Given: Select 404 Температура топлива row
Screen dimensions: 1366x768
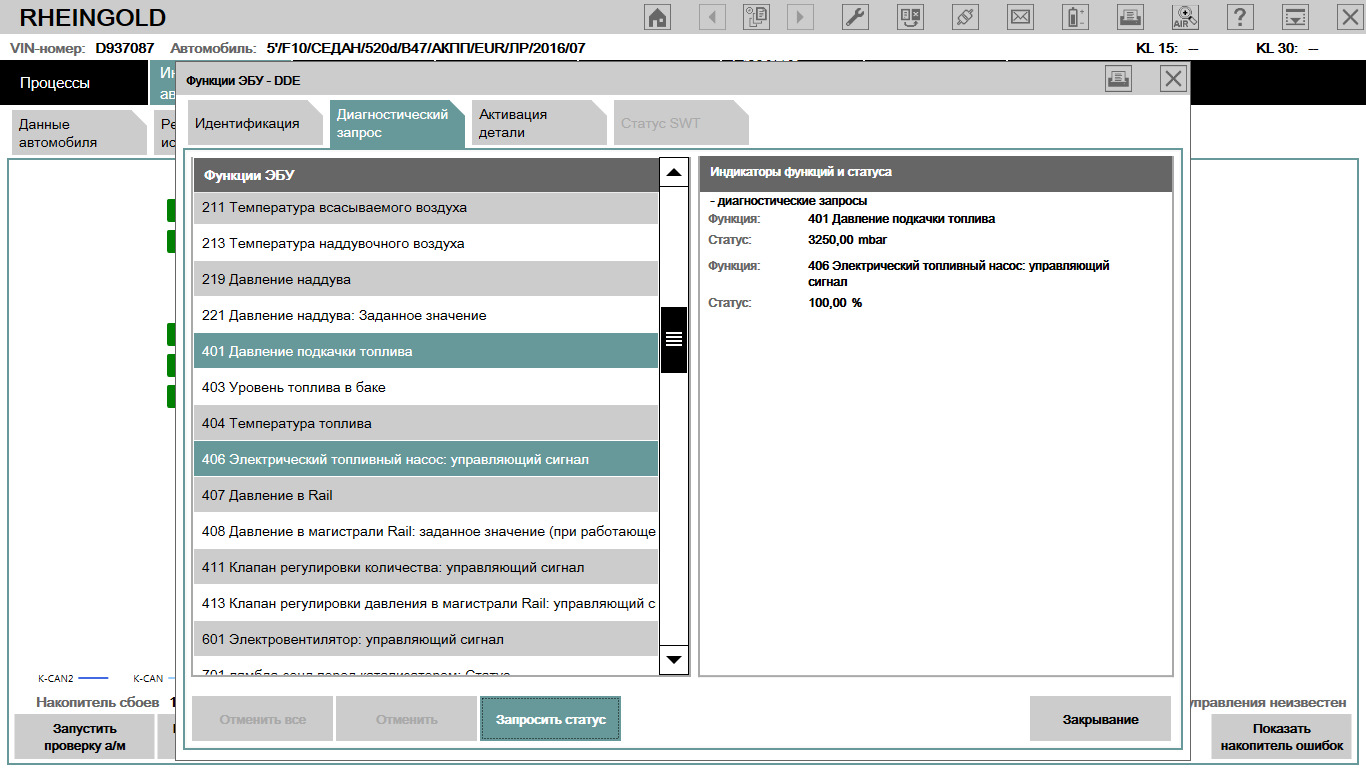Looking at the screenshot, I should (x=426, y=424).
